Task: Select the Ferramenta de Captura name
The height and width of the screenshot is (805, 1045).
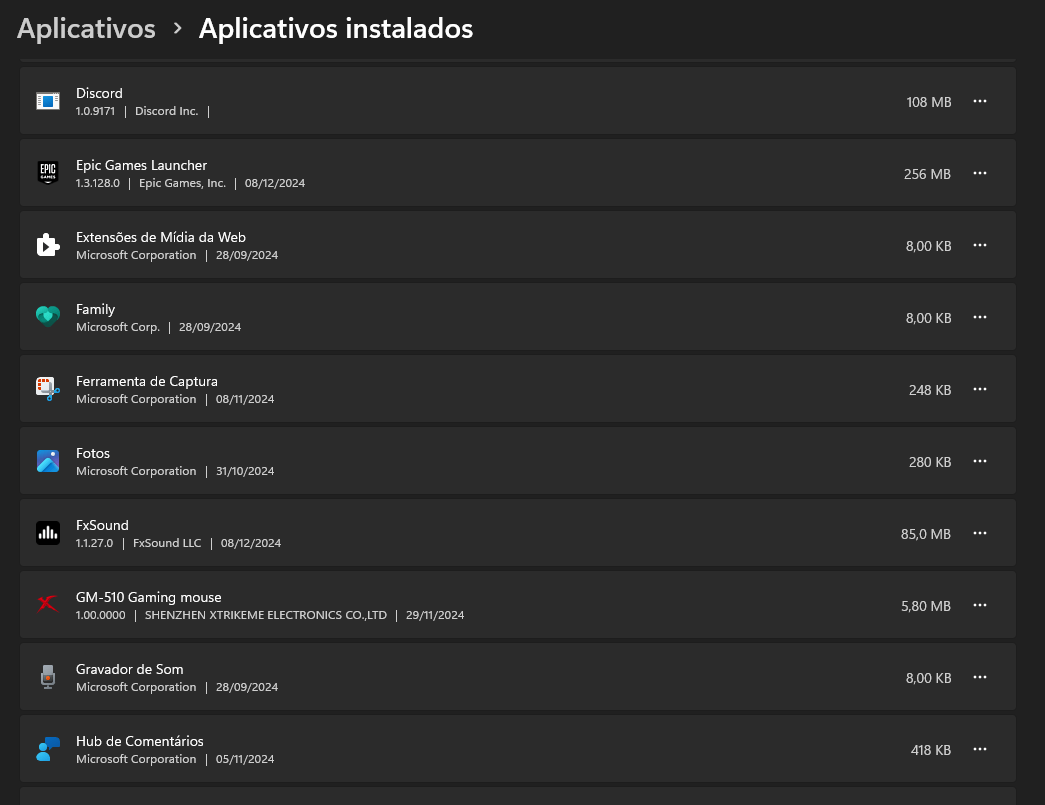Action: click(x=147, y=381)
